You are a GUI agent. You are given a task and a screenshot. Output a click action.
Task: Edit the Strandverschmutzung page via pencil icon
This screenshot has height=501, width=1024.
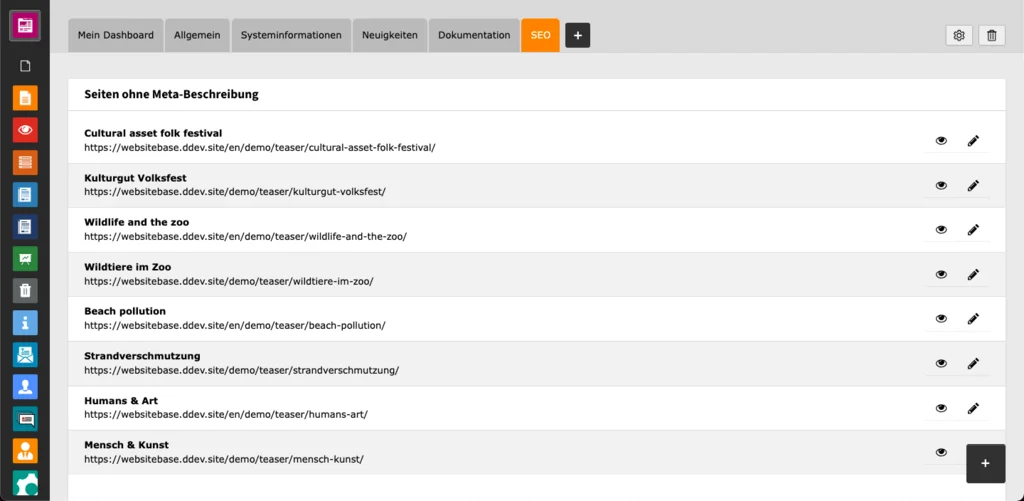[x=973, y=363]
